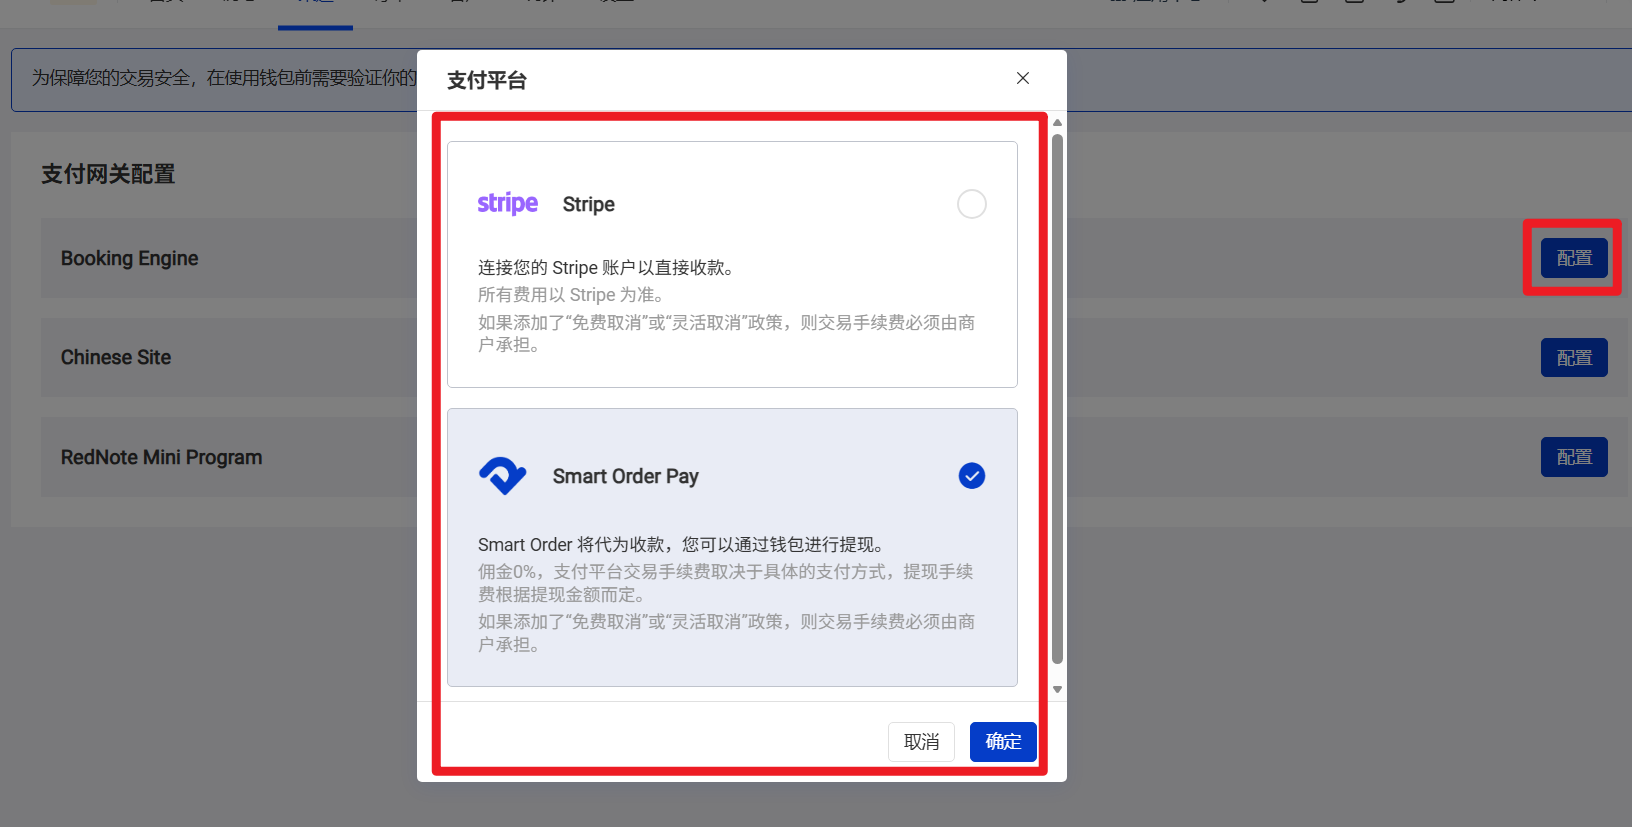This screenshot has height=827, width=1632.
Task: Click the RedNote Mini Program row label
Action: (162, 457)
